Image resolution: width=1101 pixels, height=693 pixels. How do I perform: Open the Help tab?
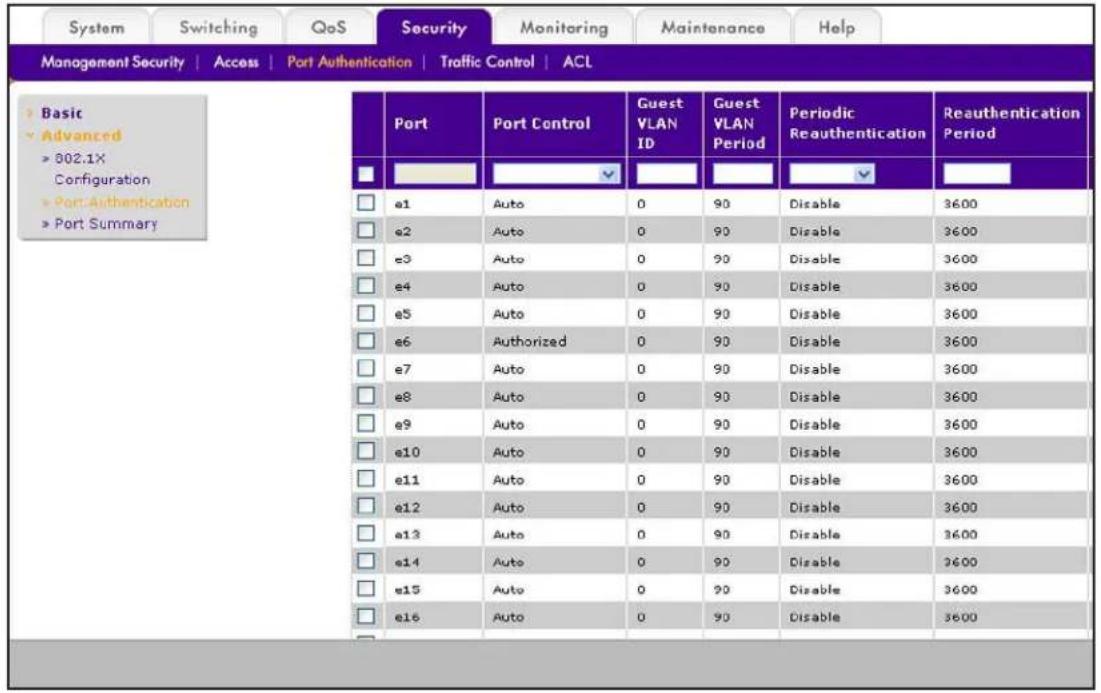point(836,27)
